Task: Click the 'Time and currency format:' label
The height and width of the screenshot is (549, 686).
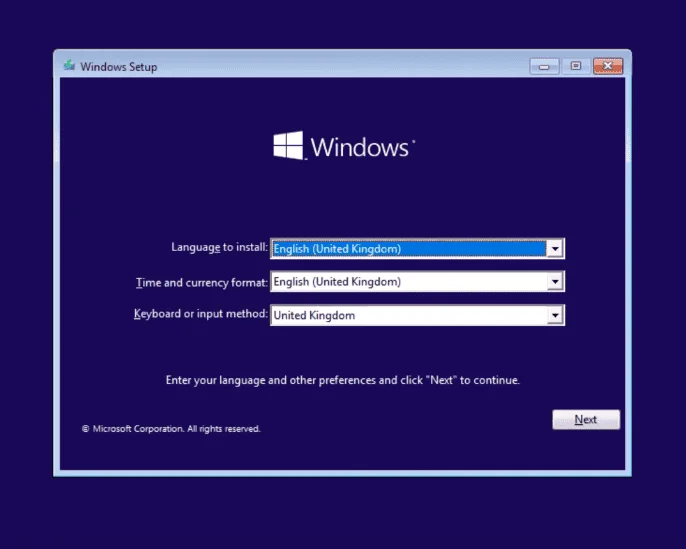Action: pos(202,283)
